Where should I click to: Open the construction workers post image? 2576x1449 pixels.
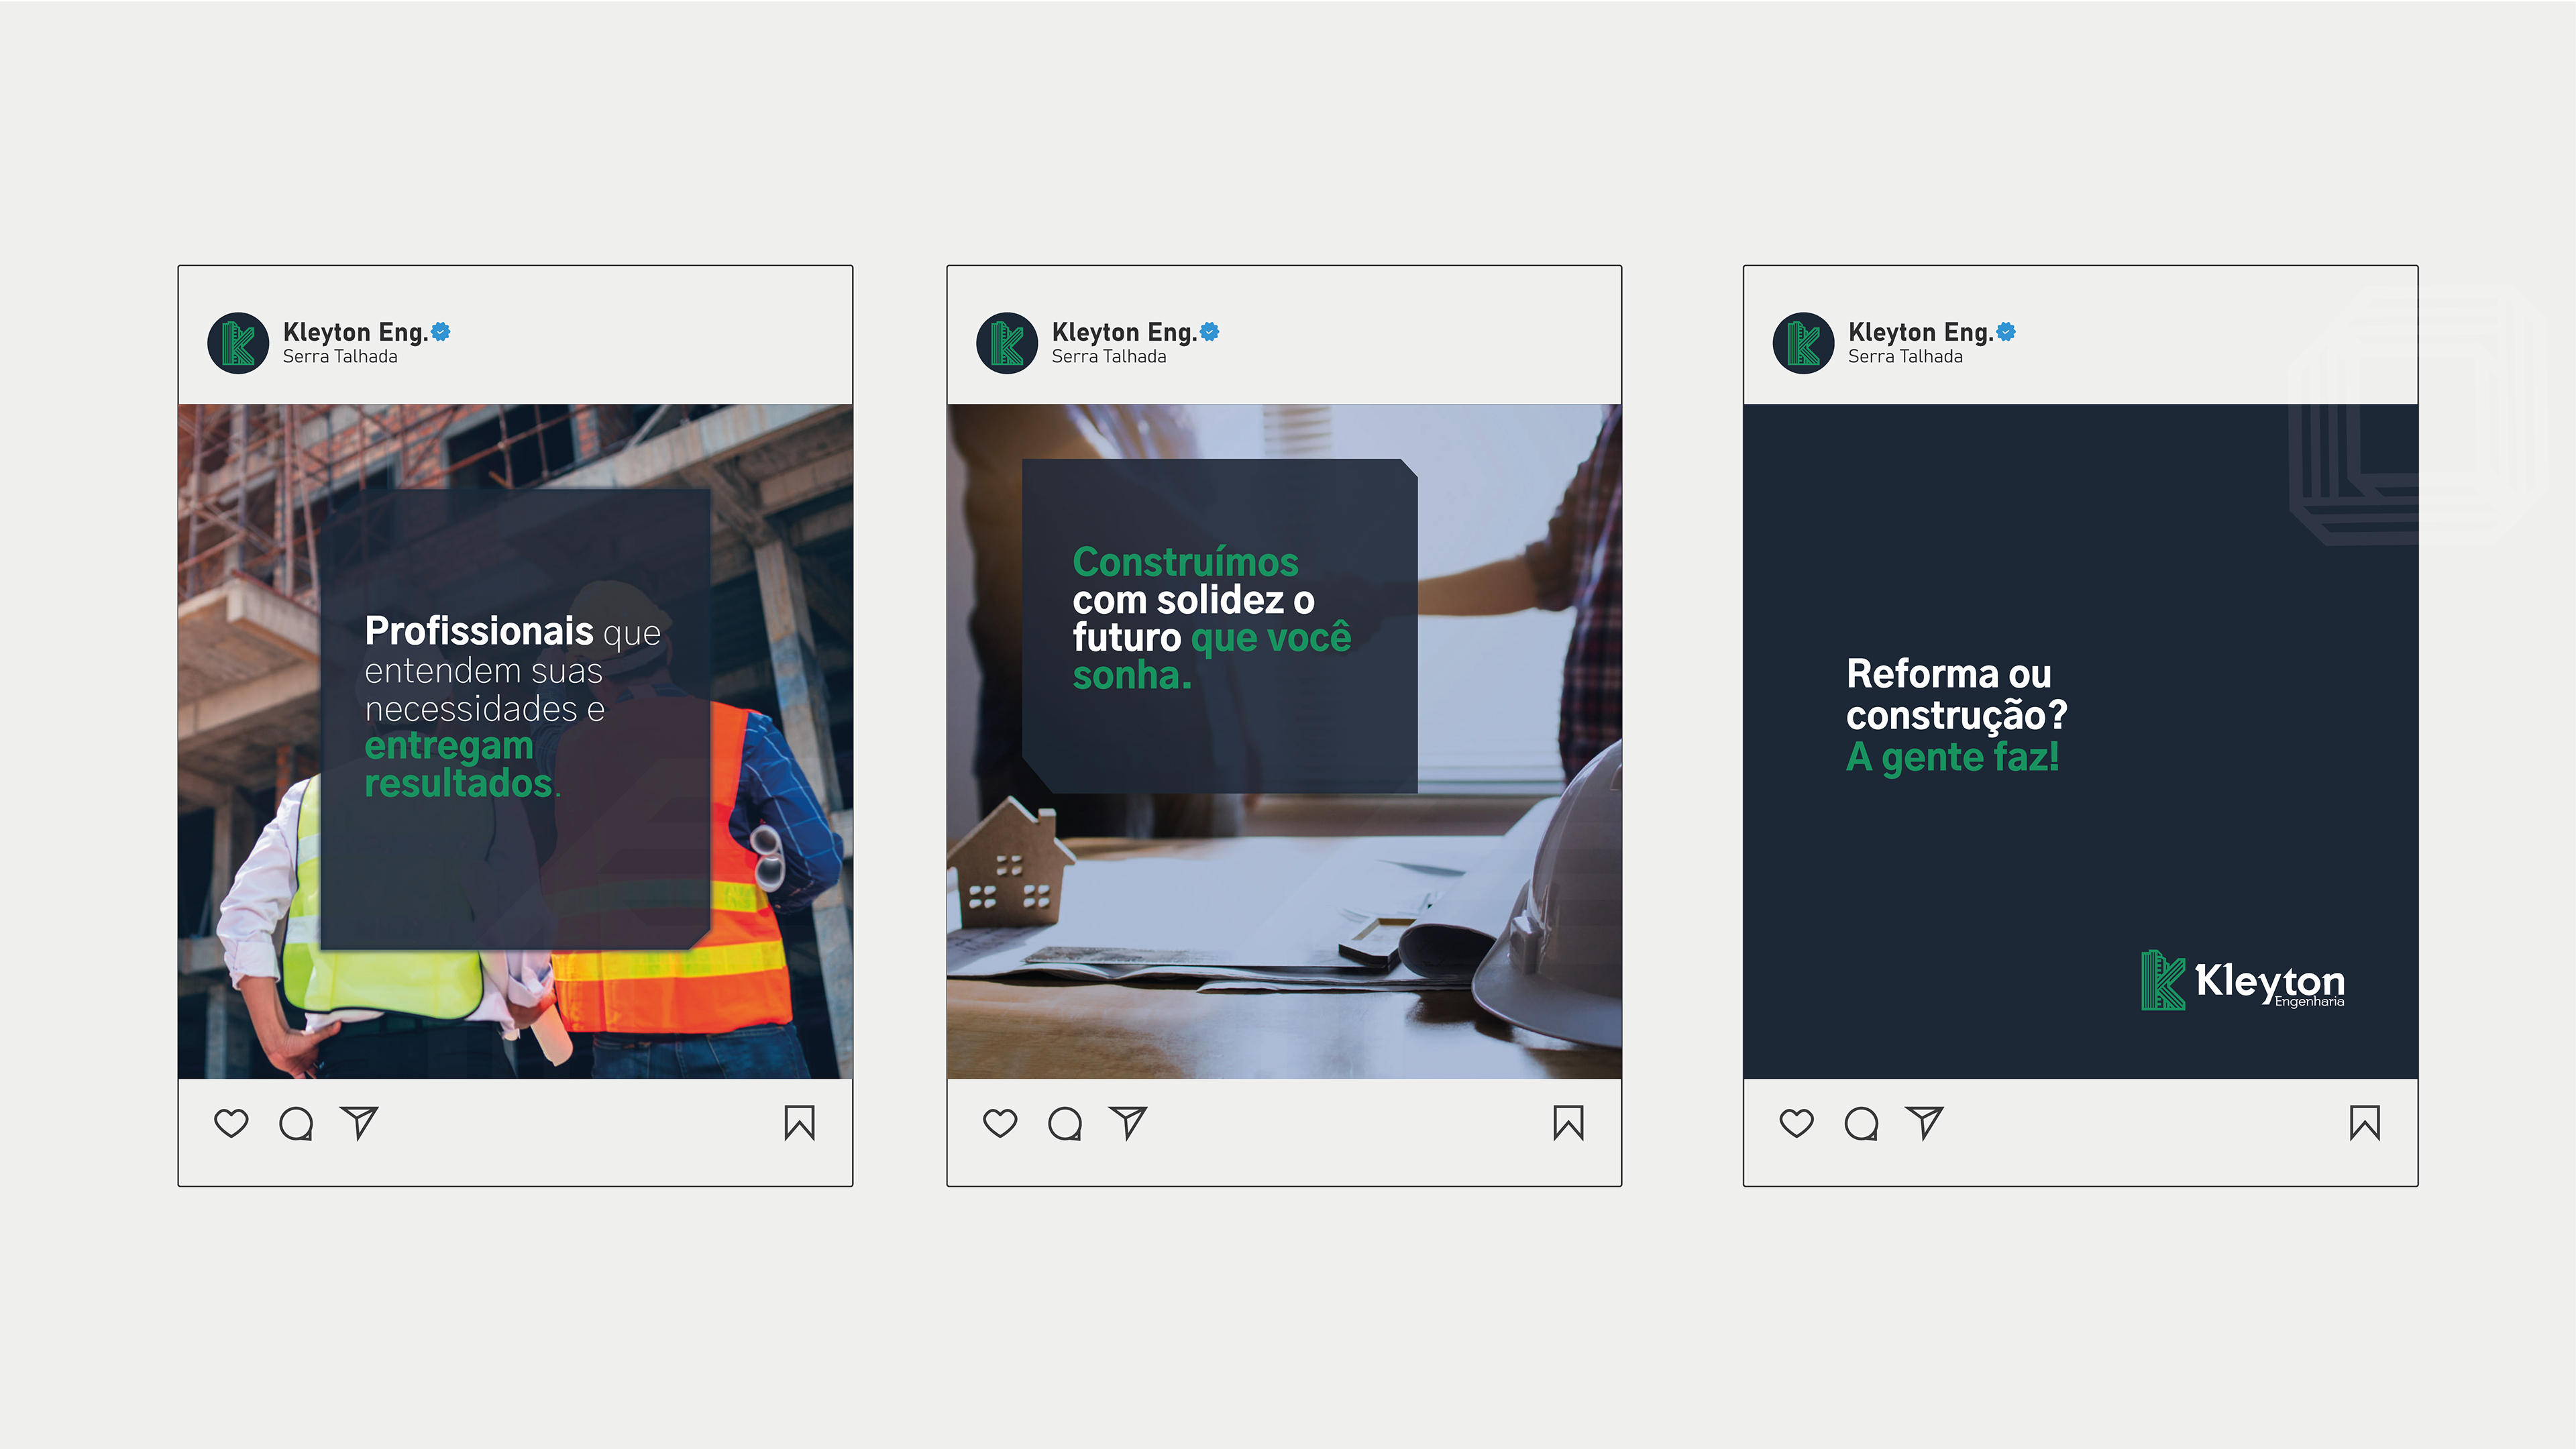[515, 741]
